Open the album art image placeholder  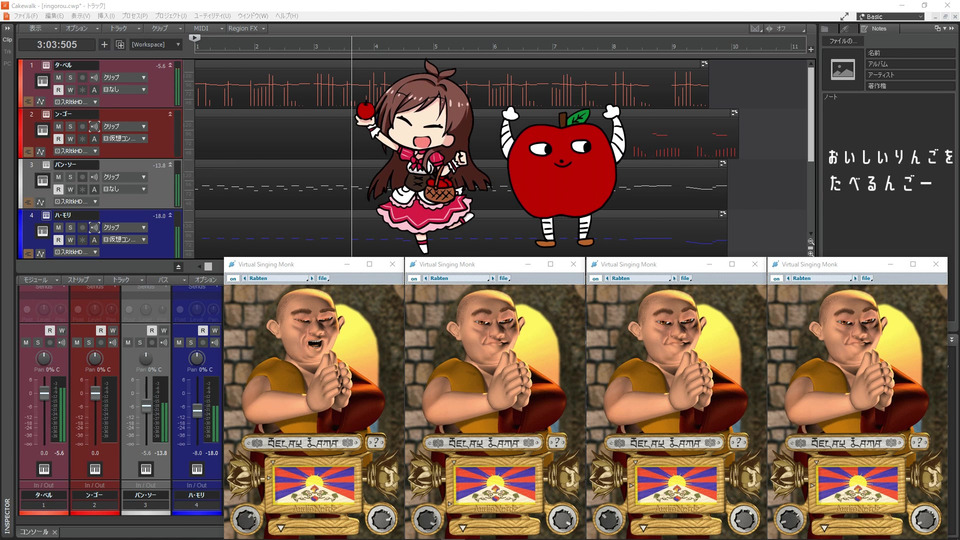click(x=842, y=70)
